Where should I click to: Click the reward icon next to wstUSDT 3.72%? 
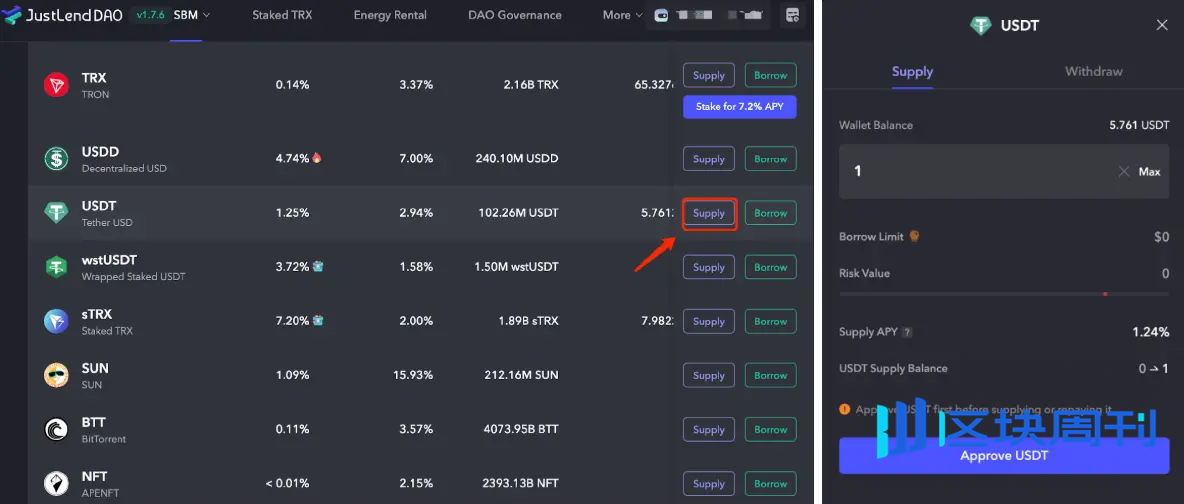click(318, 266)
